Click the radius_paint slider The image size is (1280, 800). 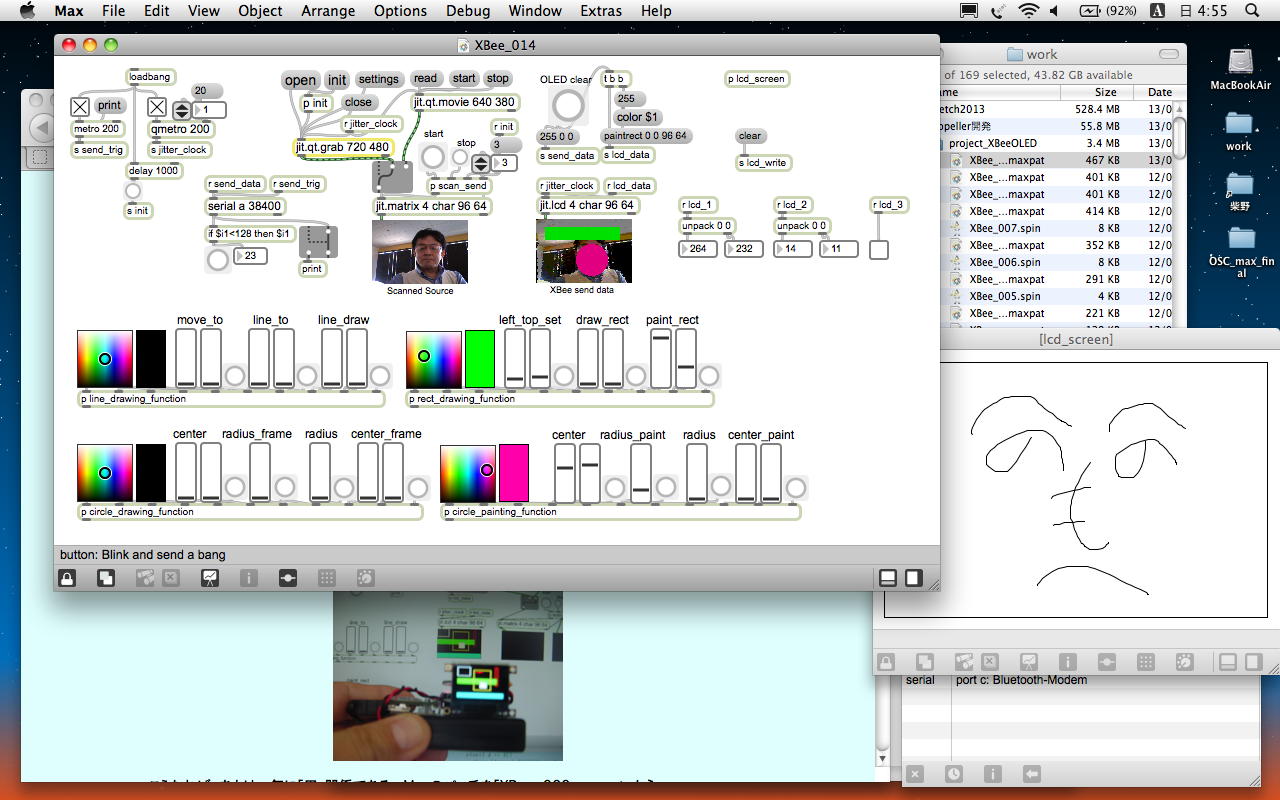[x=640, y=473]
